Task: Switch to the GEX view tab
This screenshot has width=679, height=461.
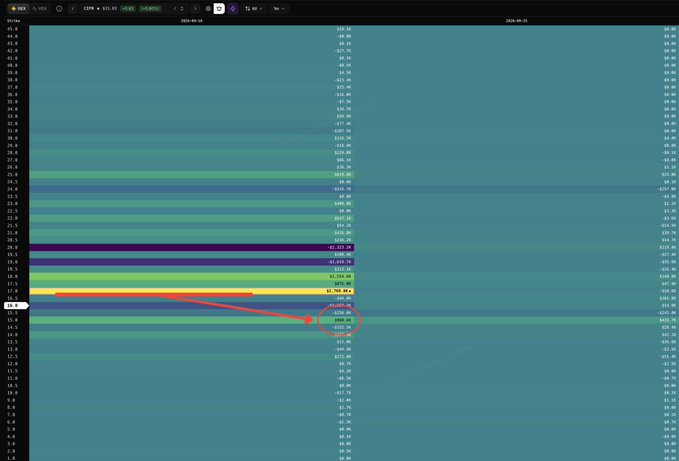Action: pos(18,9)
